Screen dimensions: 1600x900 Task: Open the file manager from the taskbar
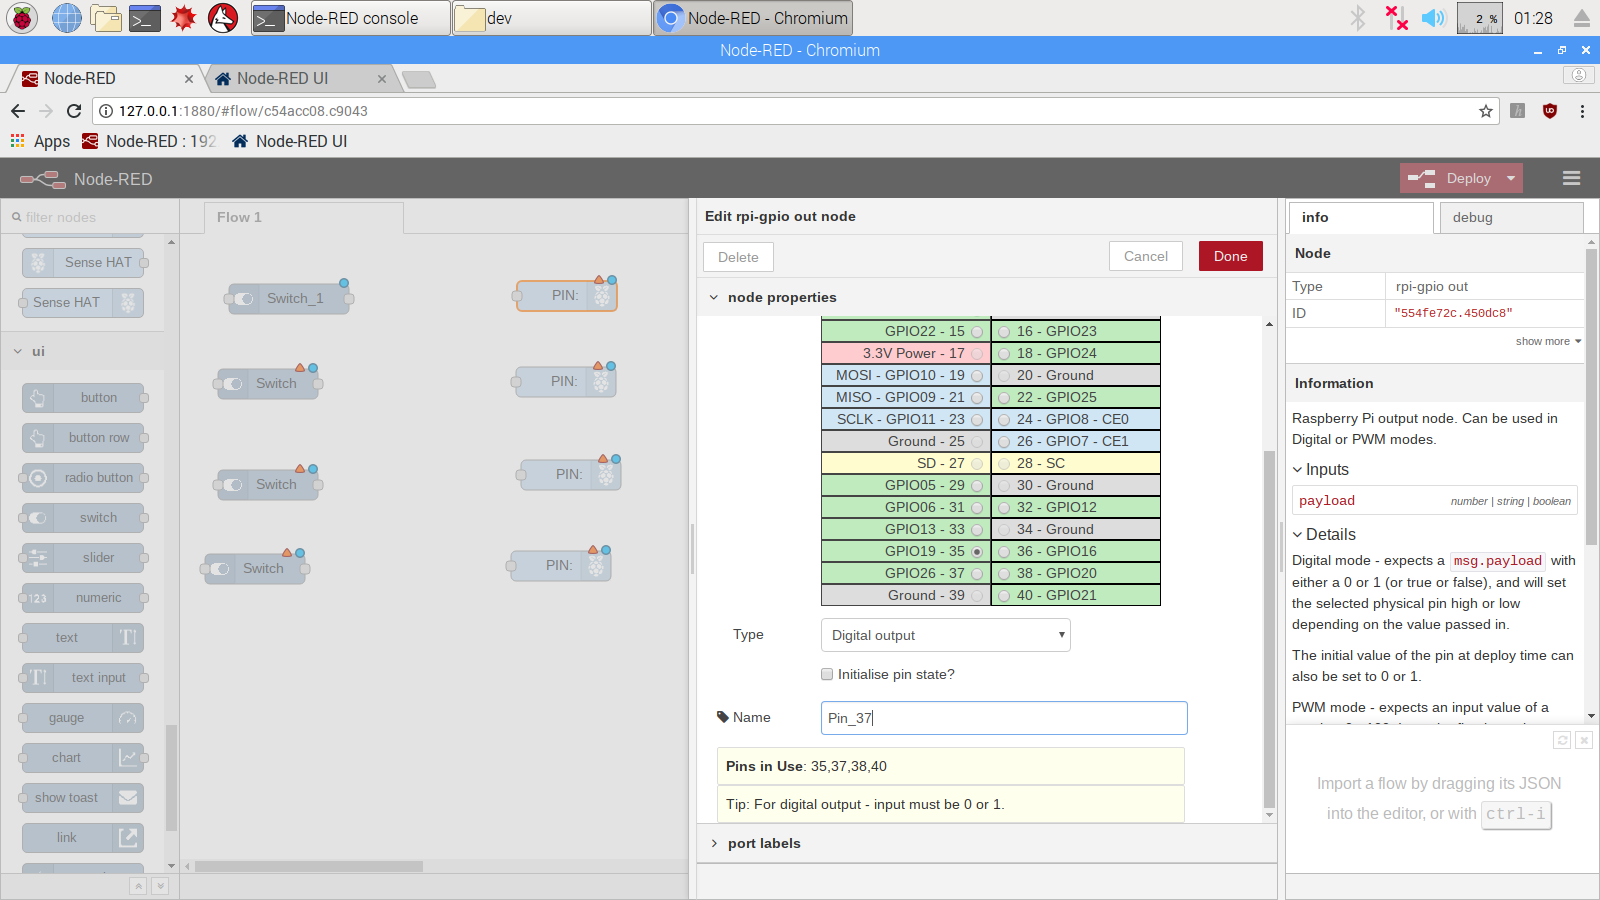point(105,18)
